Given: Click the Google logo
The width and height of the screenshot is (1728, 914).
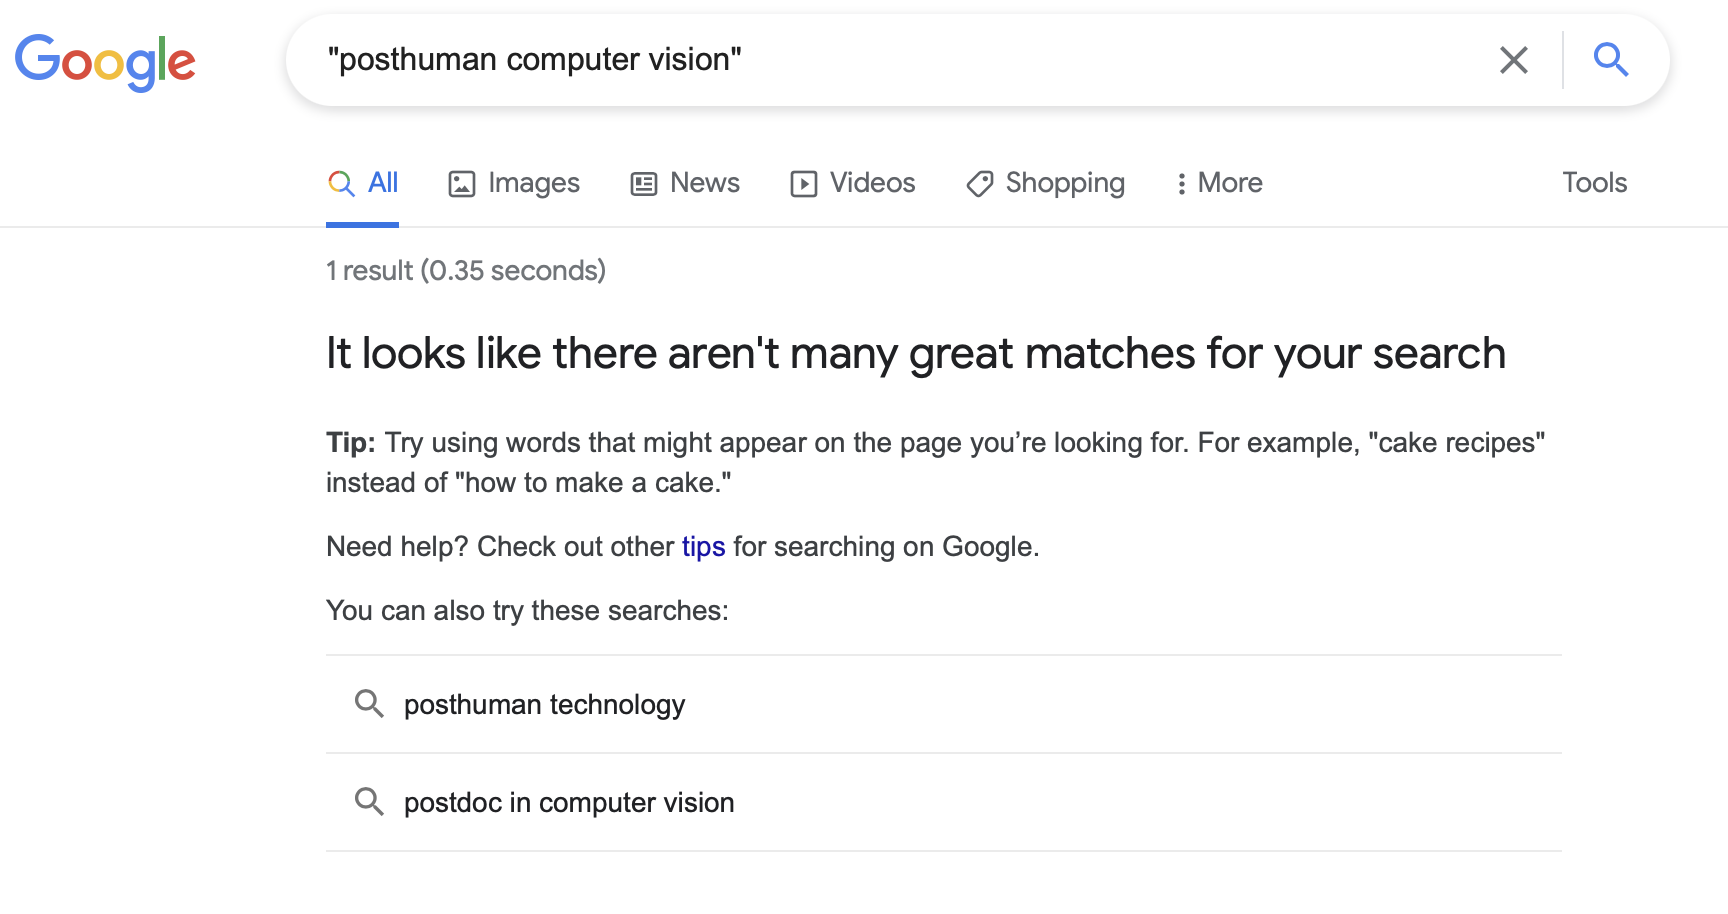Looking at the screenshot, I should tap(105, 62).
